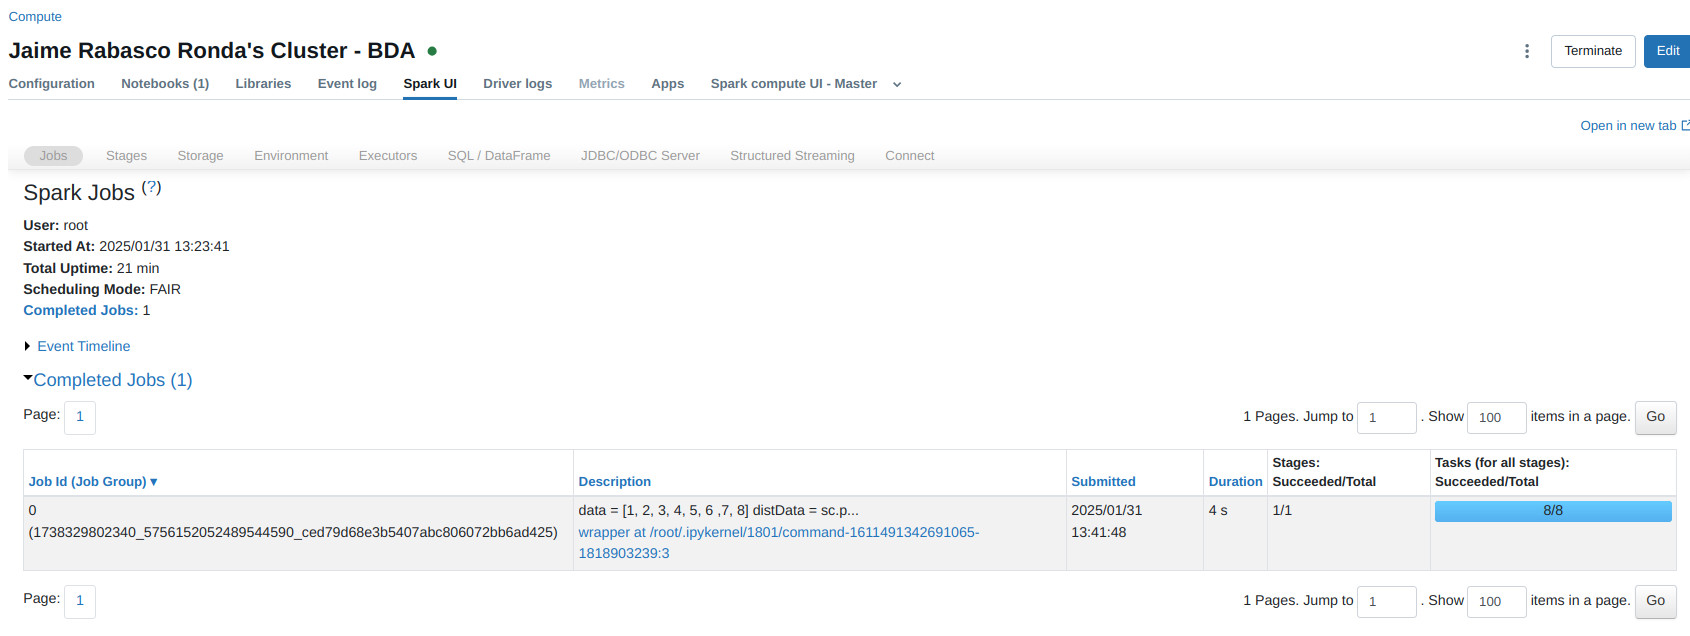Click the 'Total Uptime: 21 min' text

[x=91, y=268]
